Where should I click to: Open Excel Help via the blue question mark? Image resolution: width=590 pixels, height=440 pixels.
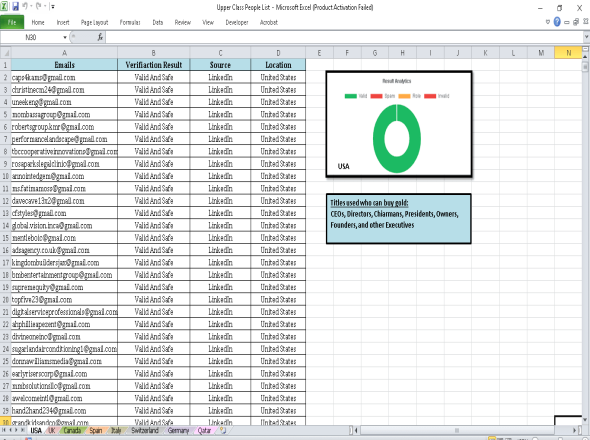(557, 22)
